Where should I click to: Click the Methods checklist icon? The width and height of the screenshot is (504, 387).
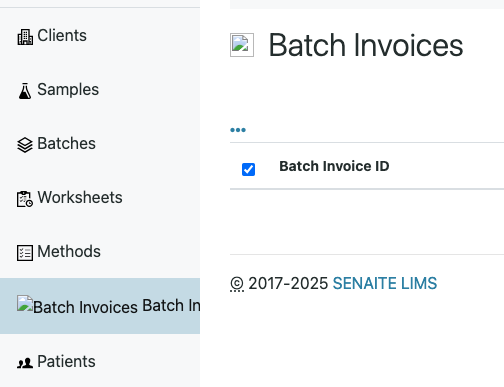coord(25,253)
